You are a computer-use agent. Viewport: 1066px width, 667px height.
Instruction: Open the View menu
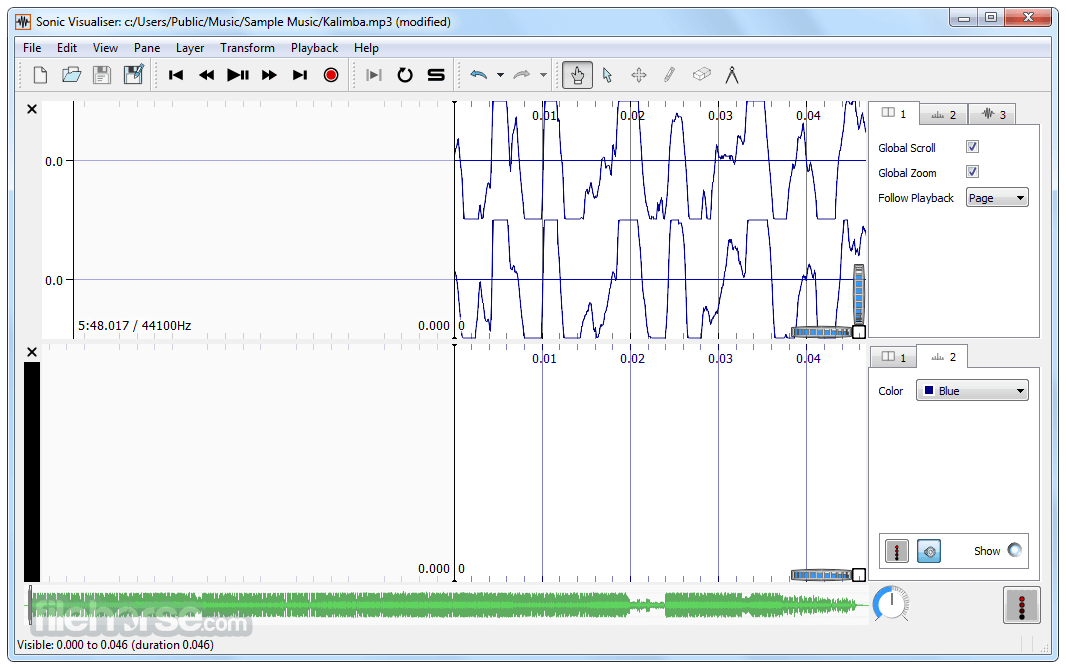pos(105,48)
